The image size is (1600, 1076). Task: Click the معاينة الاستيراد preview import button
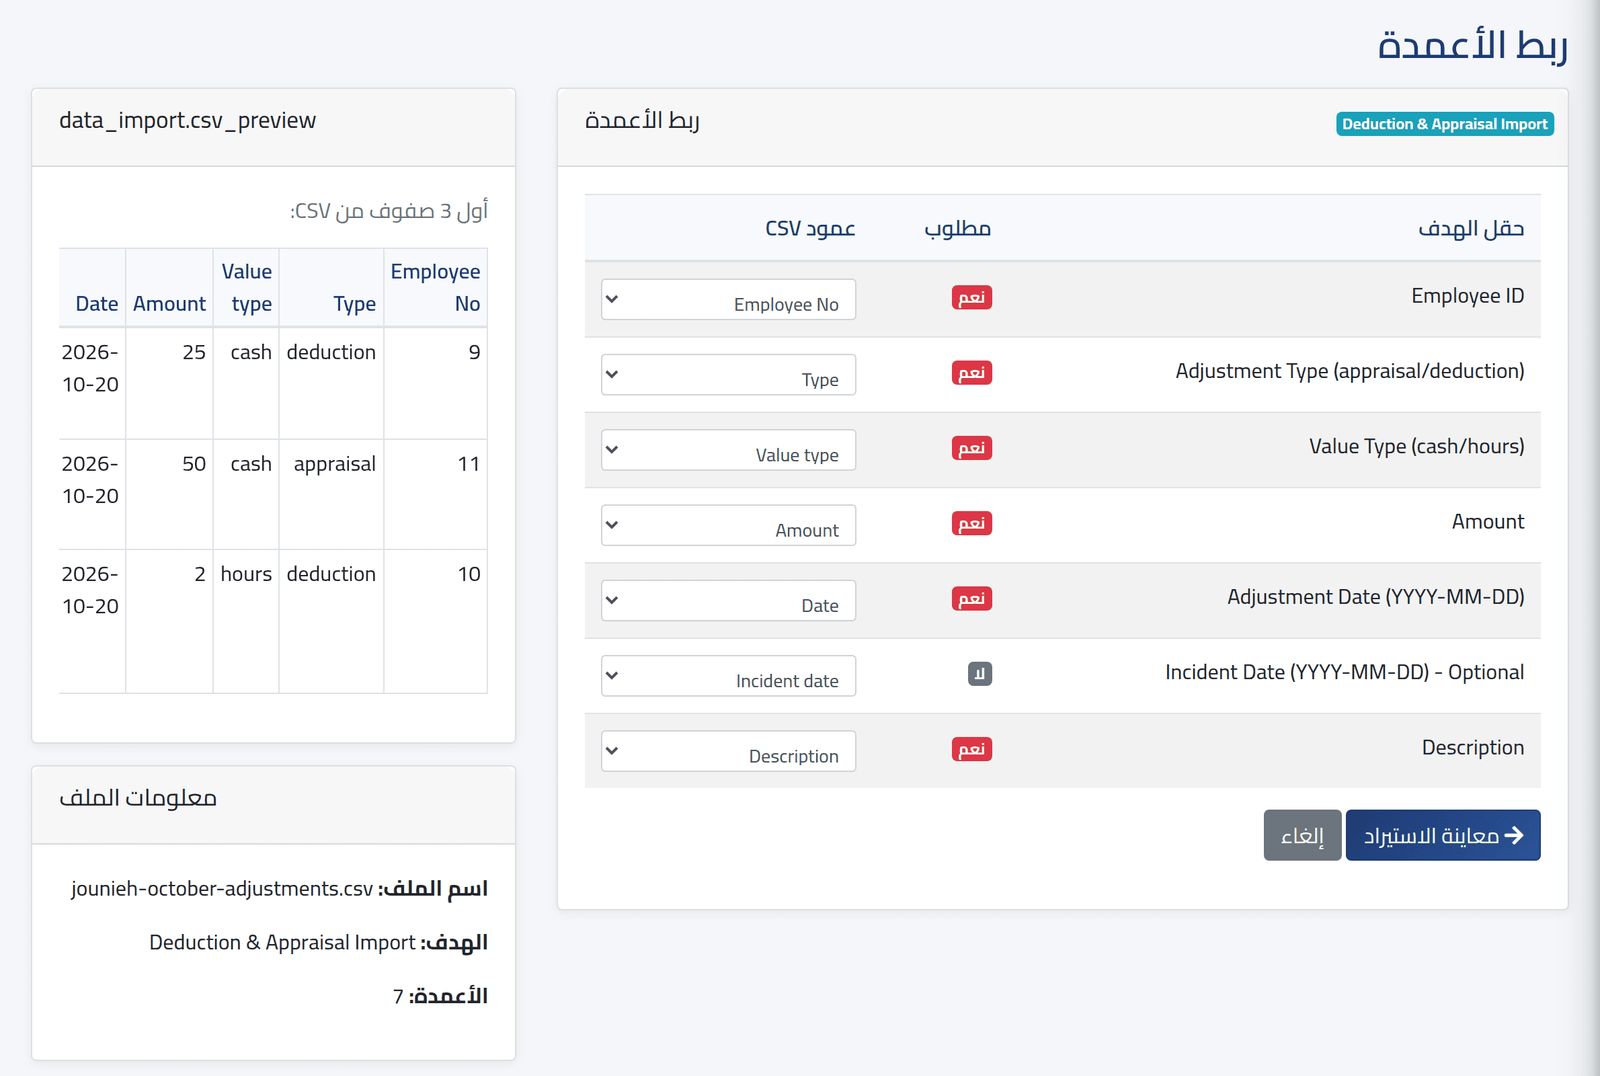pyautogui.click(x=1443, y=835)
